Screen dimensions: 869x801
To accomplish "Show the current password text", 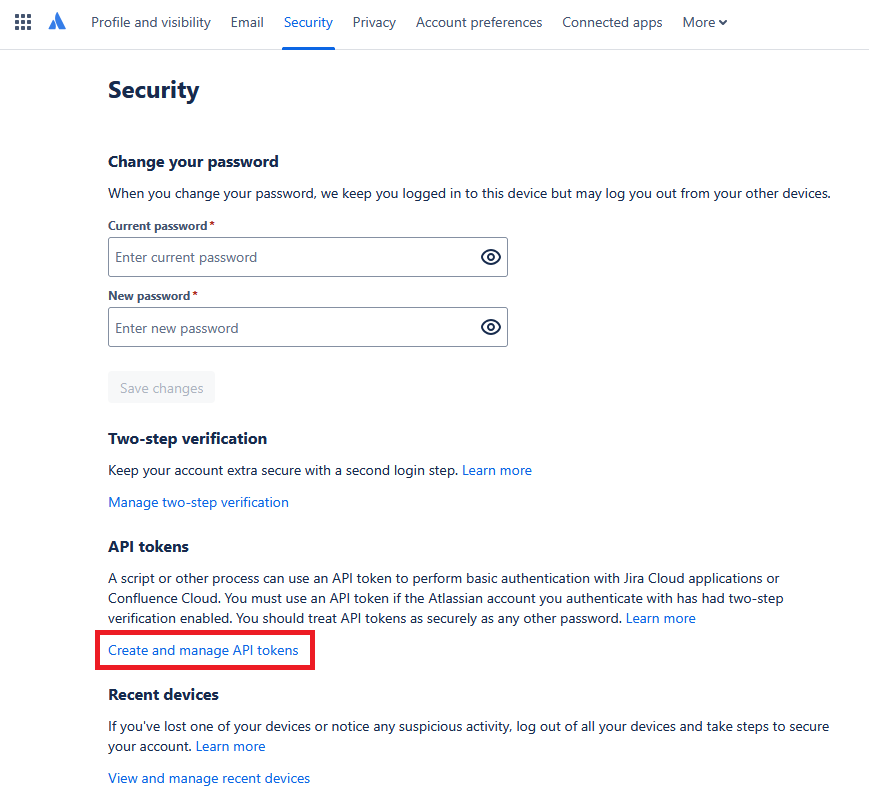I will click(x=490, y=257).
